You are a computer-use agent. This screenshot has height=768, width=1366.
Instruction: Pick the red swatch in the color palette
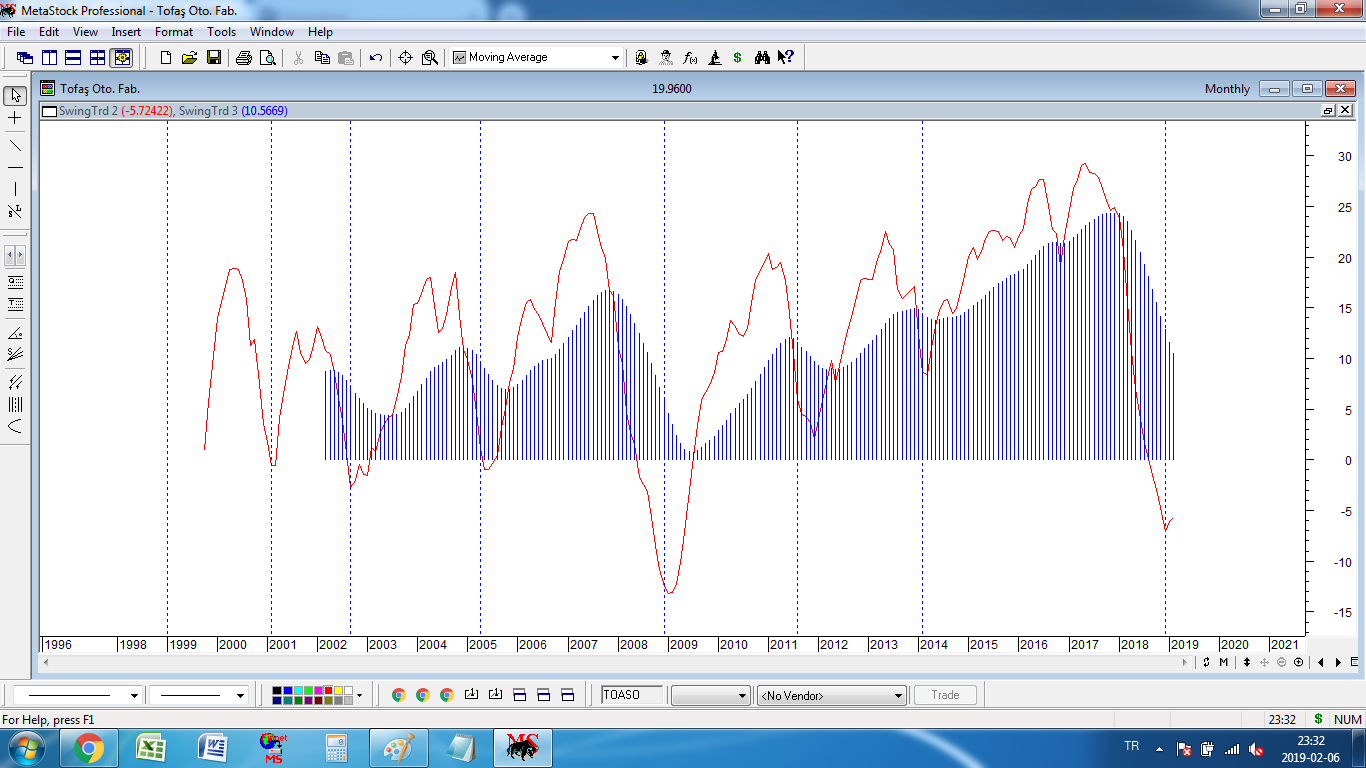point(328,691)
